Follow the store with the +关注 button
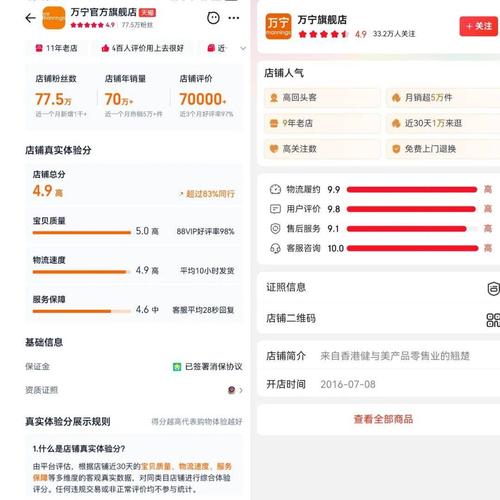500x500 pixels. coord(479,26)
